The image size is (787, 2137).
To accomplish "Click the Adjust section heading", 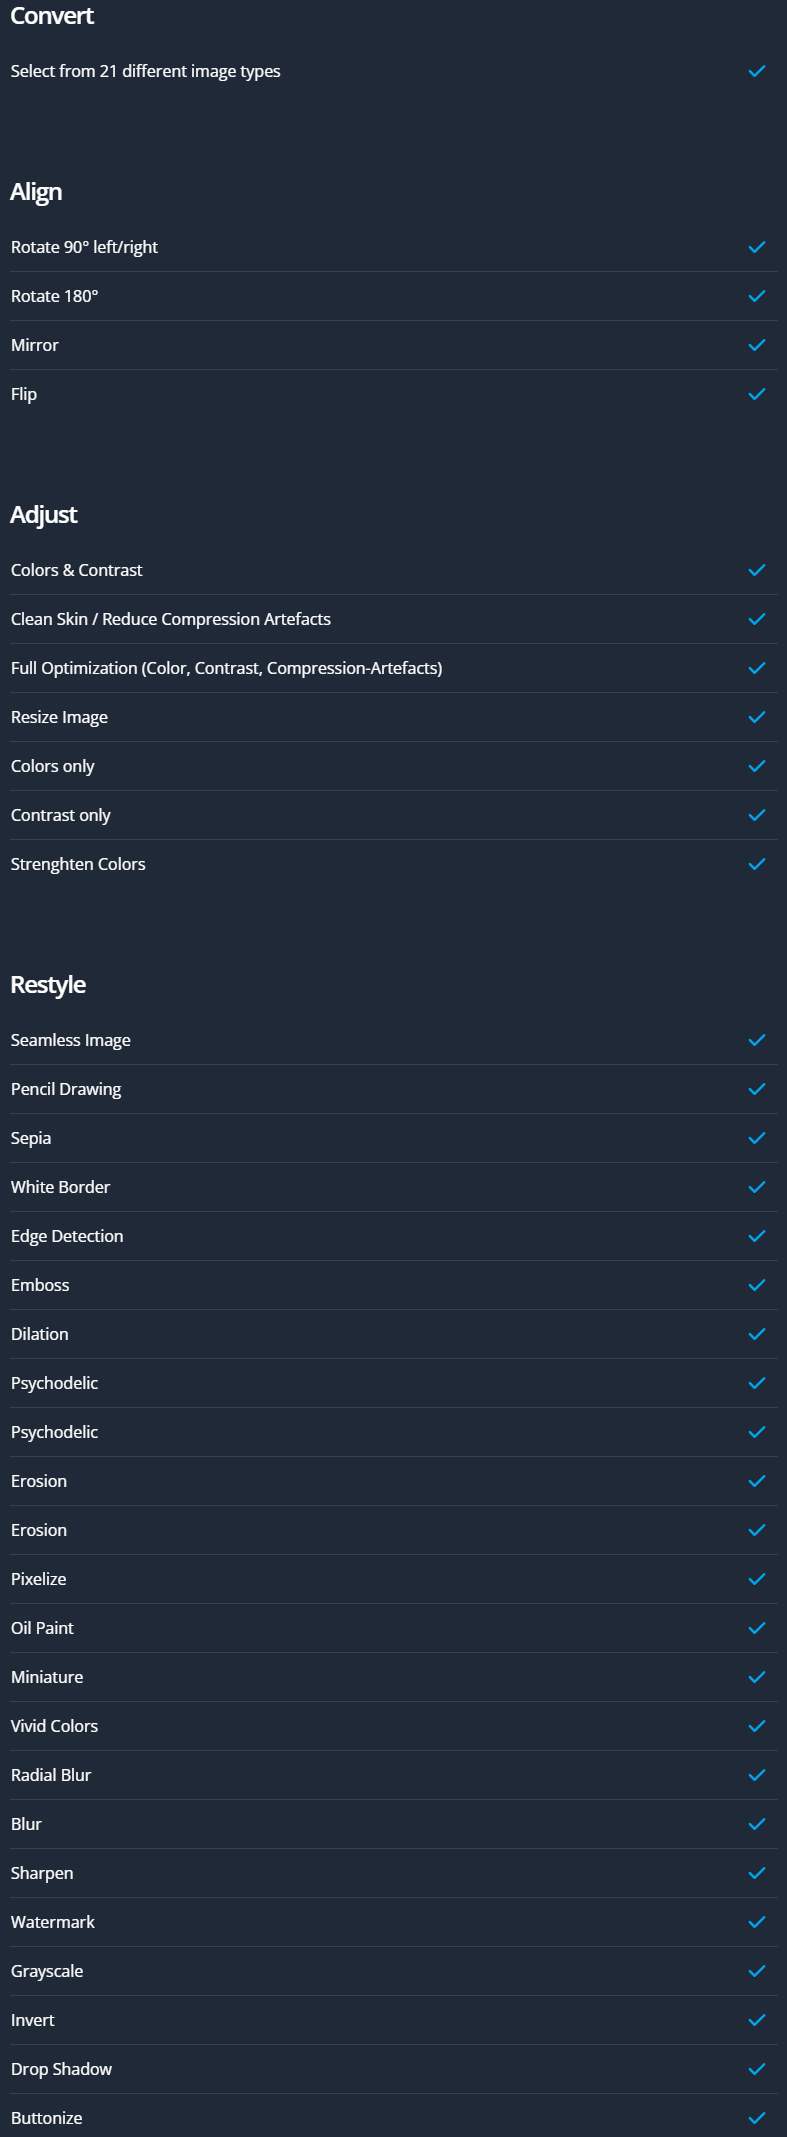I will click(x=44, y=514).
